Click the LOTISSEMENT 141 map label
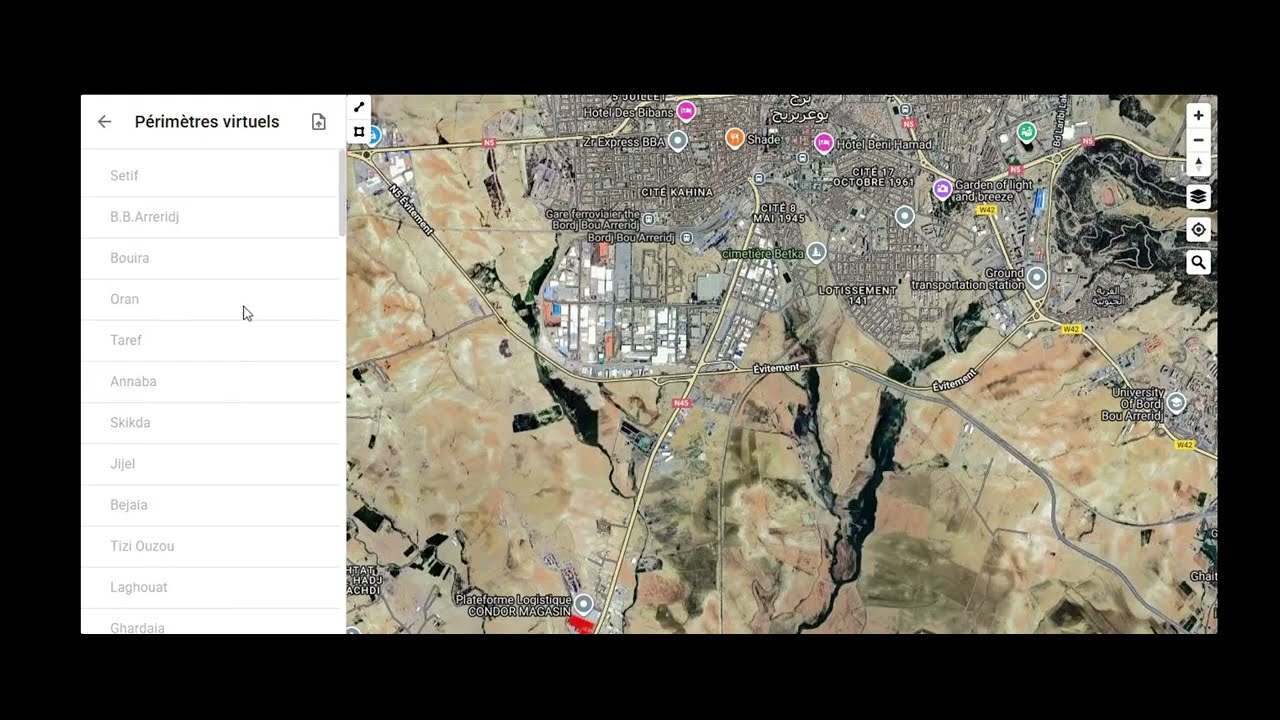Viewport: 1280px width, 720px height. 857,295
